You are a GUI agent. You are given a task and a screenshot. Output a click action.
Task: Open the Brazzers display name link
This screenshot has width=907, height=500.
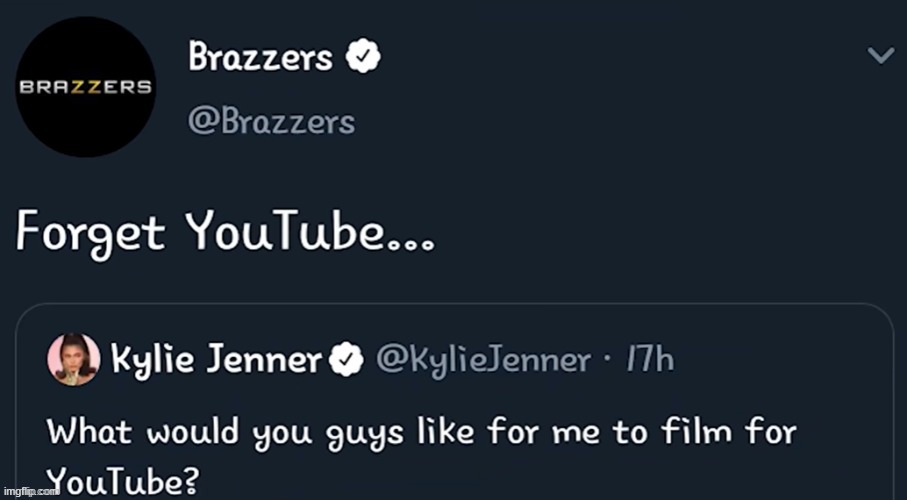coord(260,58)
